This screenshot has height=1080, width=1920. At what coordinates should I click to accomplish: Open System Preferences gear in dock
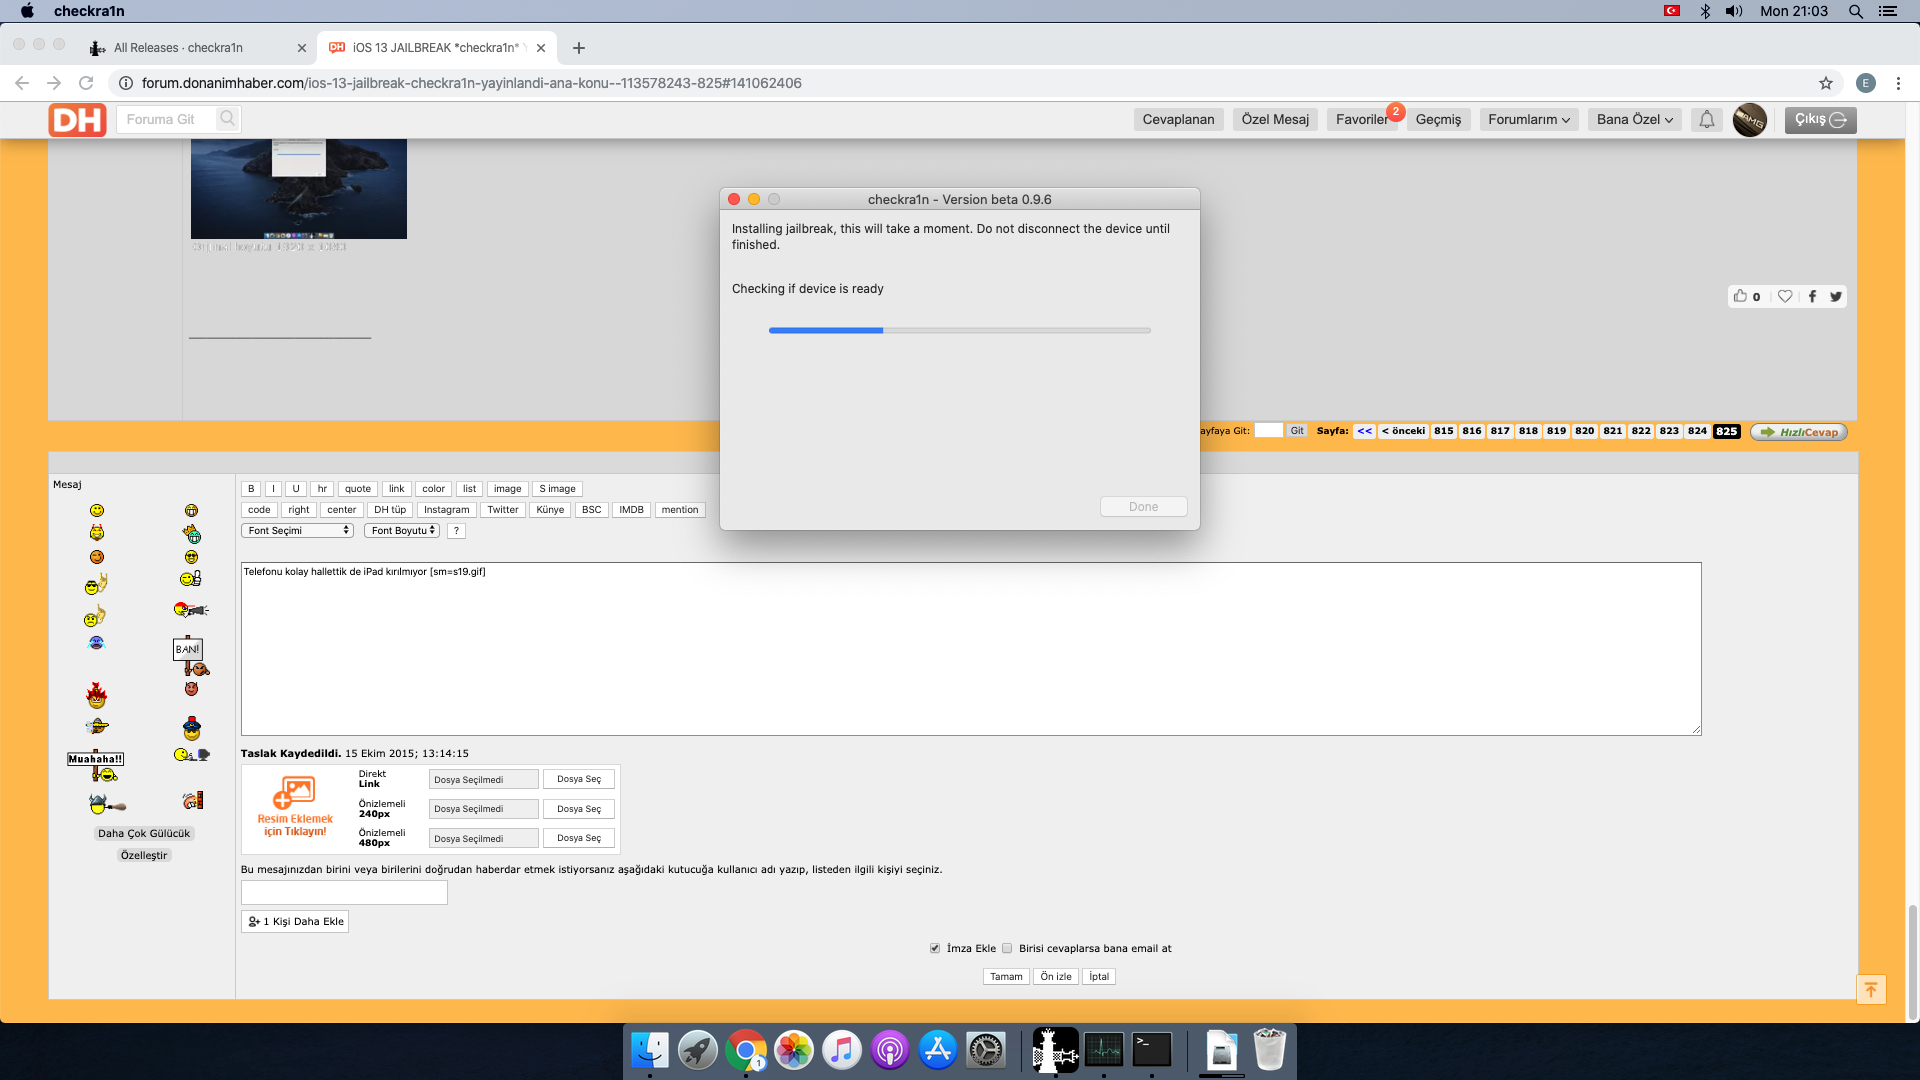[x=986, y=1050]
